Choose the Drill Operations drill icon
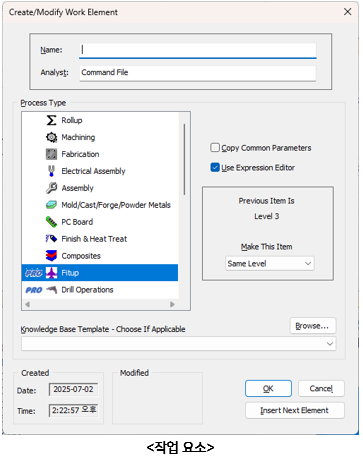Screen dimensions: 363x456 pyautogui.click(x=51, y=290)
